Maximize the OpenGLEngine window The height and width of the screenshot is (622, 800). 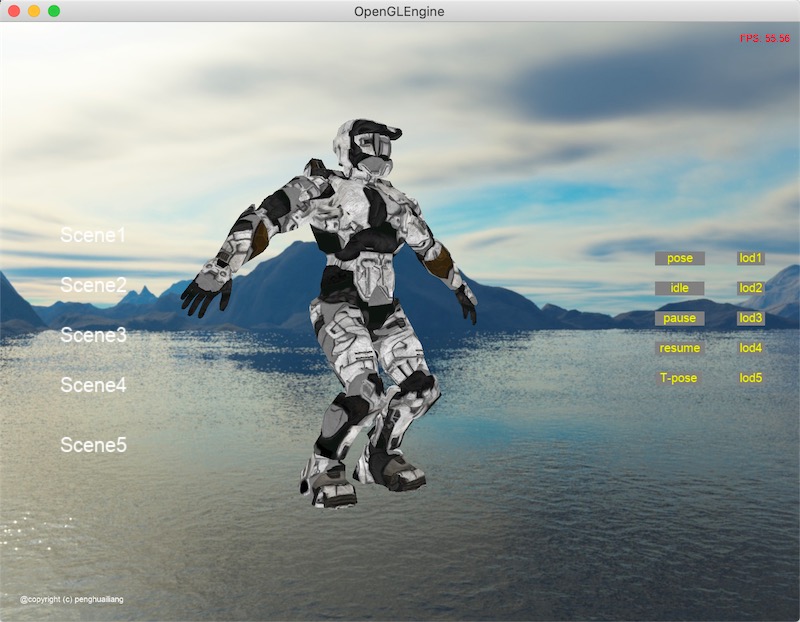pyautogui.click(x=54, y=11)
